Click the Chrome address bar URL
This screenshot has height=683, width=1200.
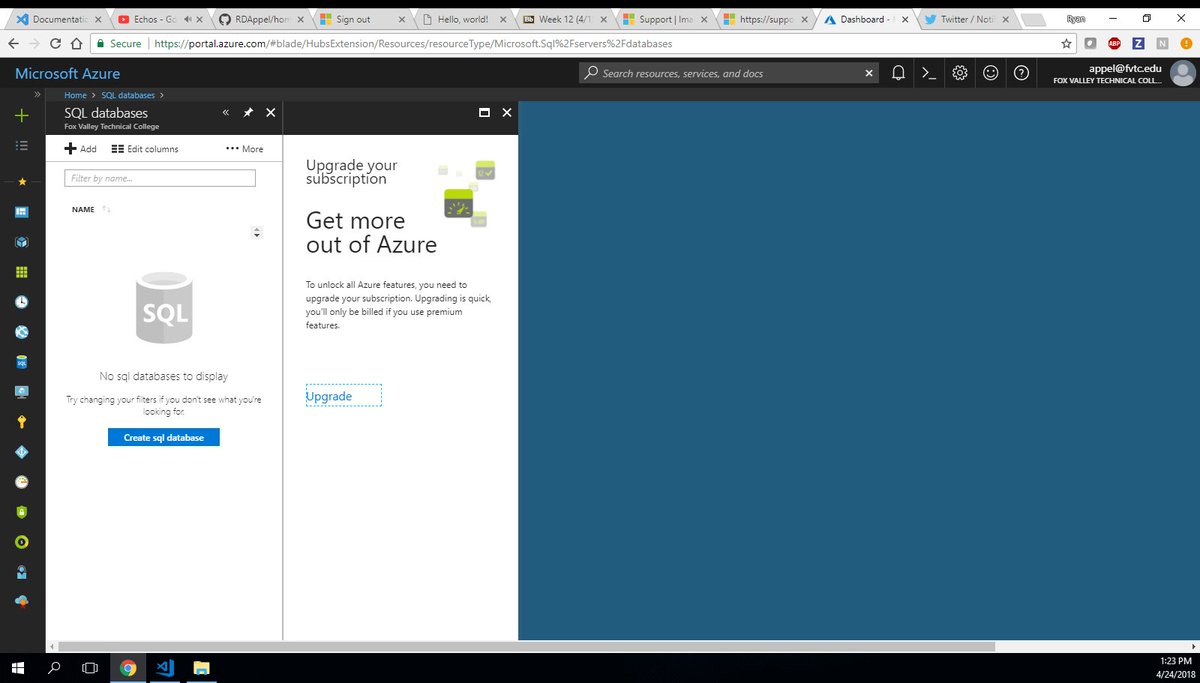click(x=413, y=44)
